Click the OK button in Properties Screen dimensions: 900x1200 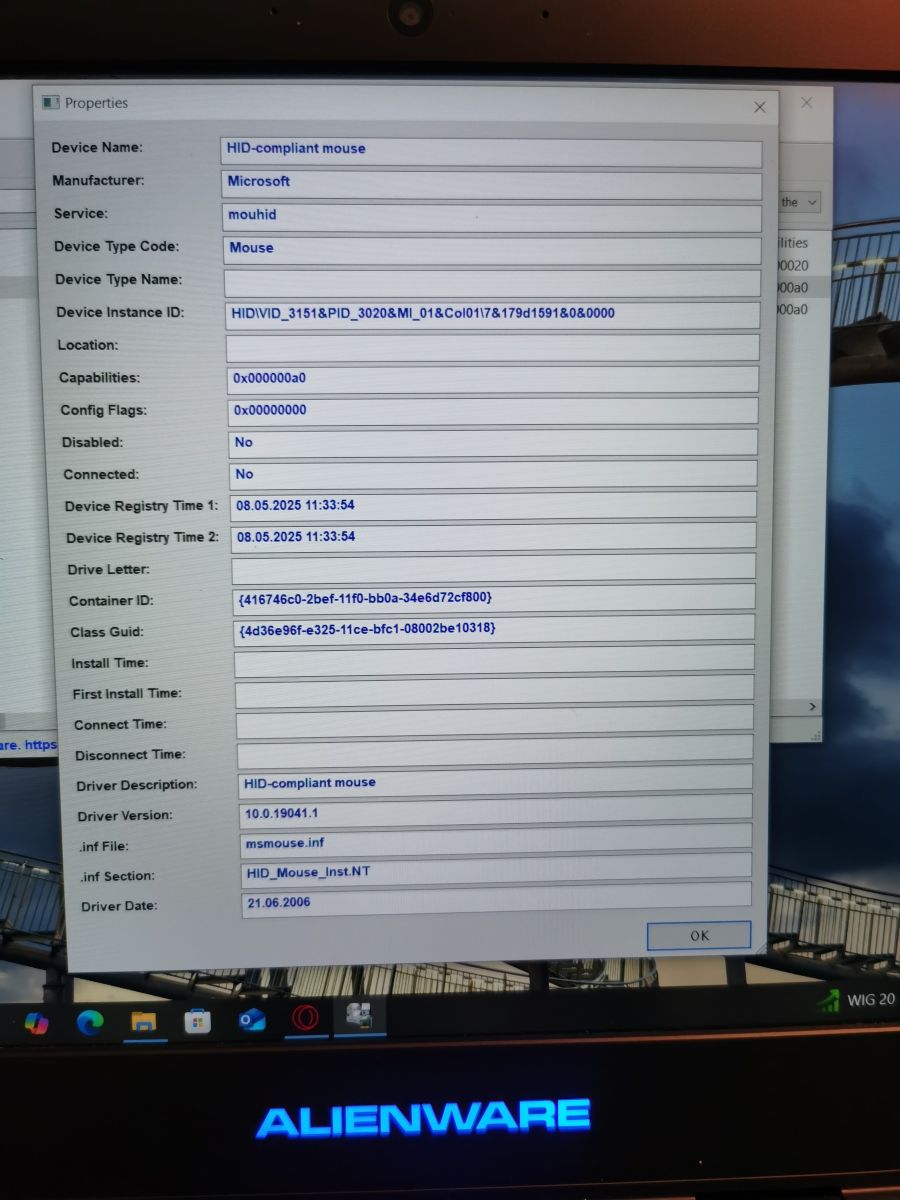click(699, 935)
